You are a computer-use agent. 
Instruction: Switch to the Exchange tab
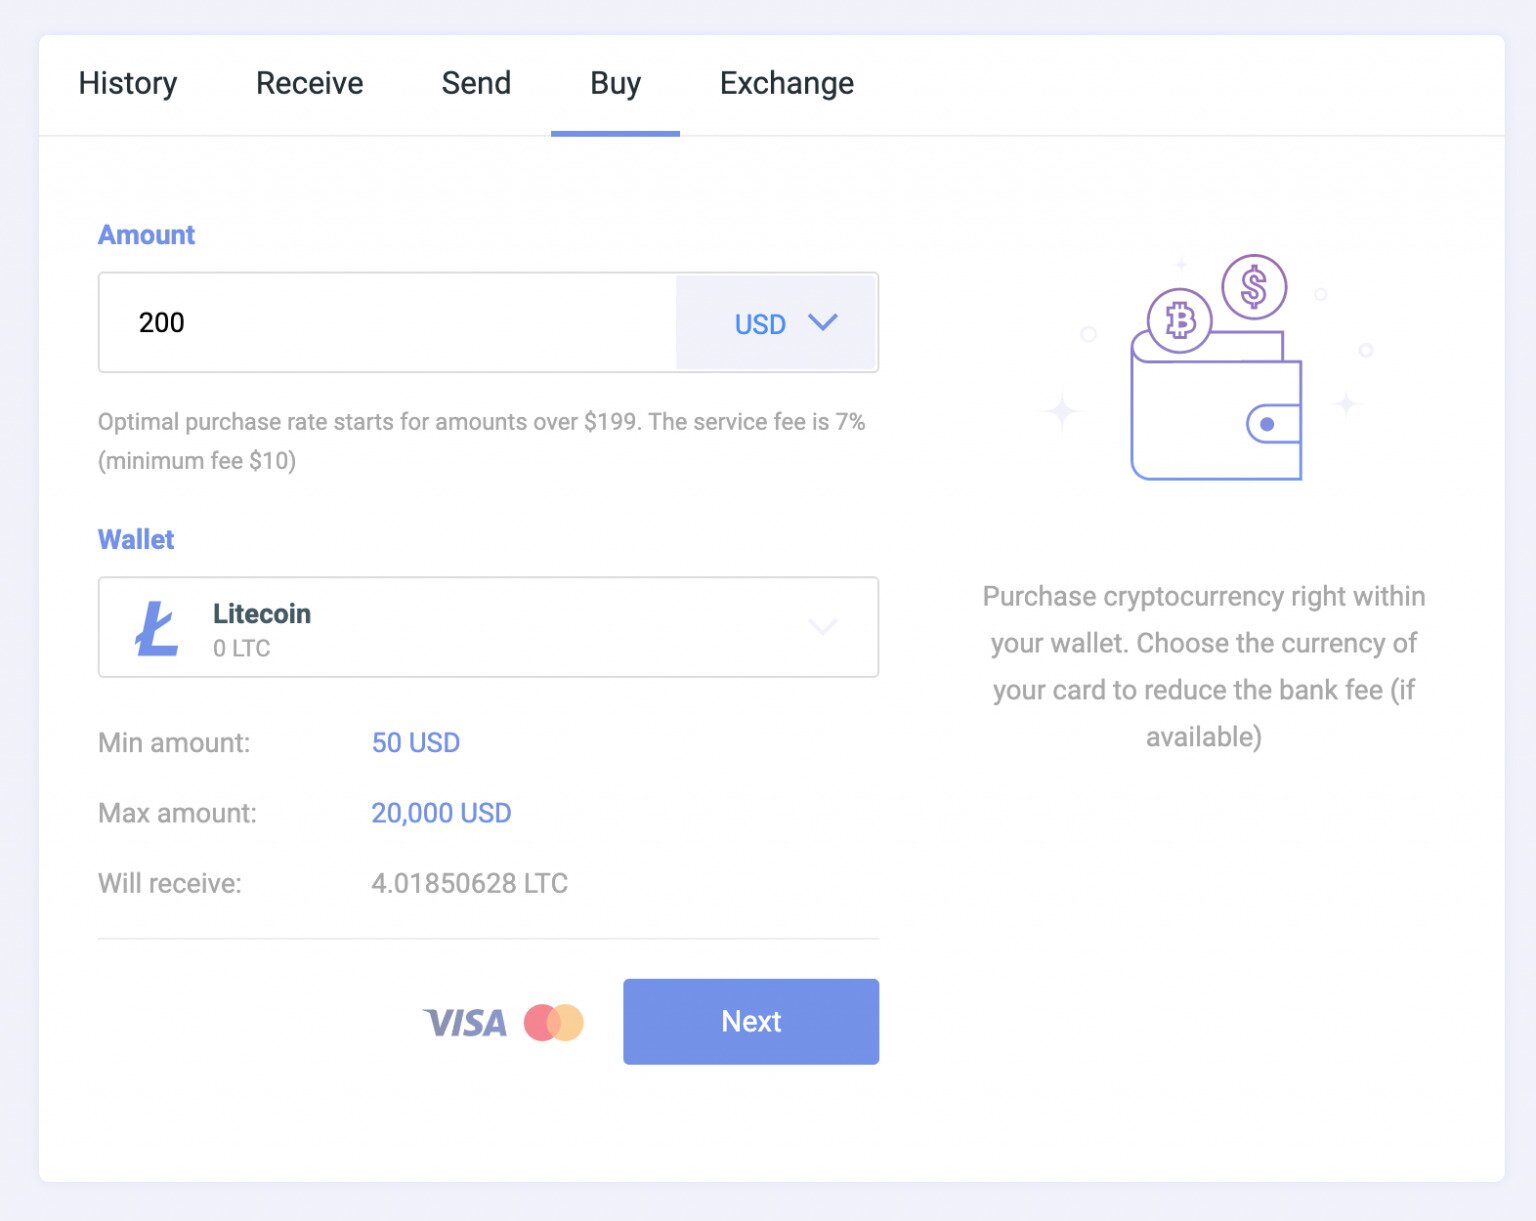(x=786, y=83)
